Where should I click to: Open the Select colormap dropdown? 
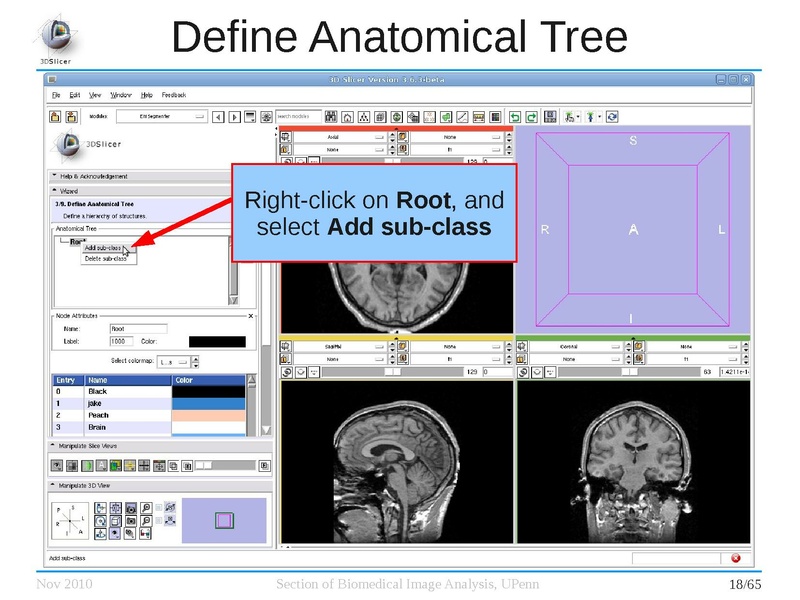(175, 360)
